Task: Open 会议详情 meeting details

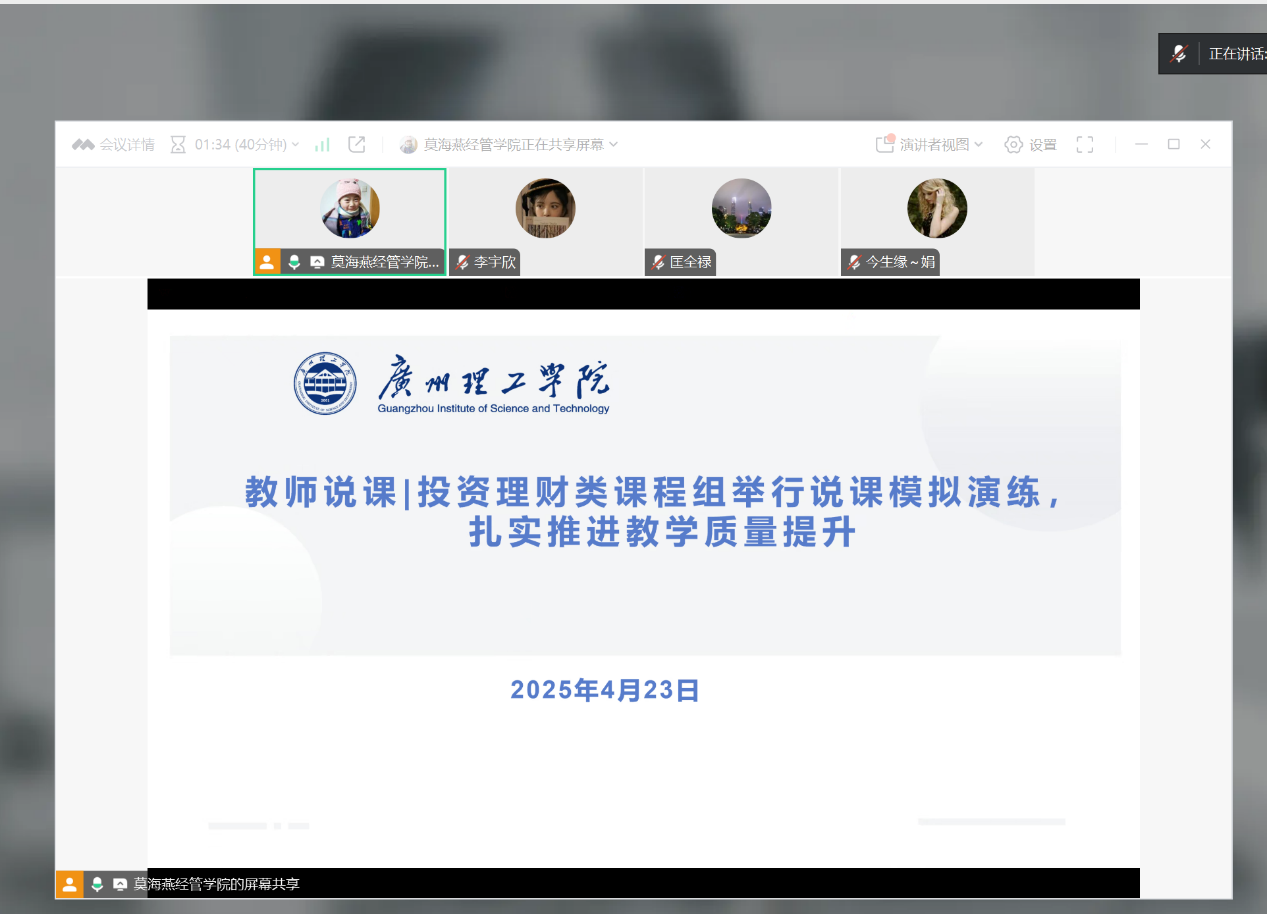Action: tap(114, 145)
